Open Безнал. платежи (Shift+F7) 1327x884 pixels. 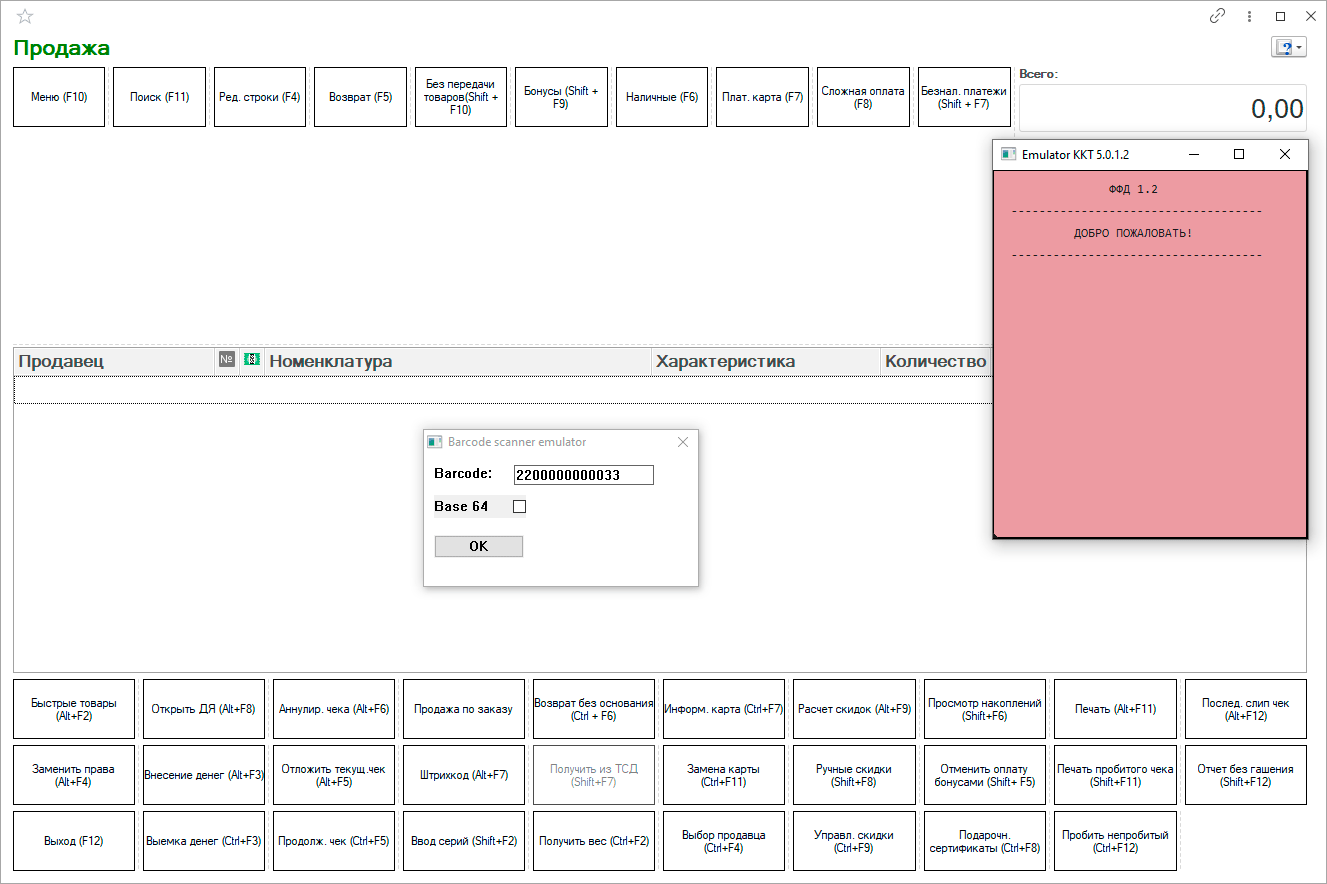964,97
